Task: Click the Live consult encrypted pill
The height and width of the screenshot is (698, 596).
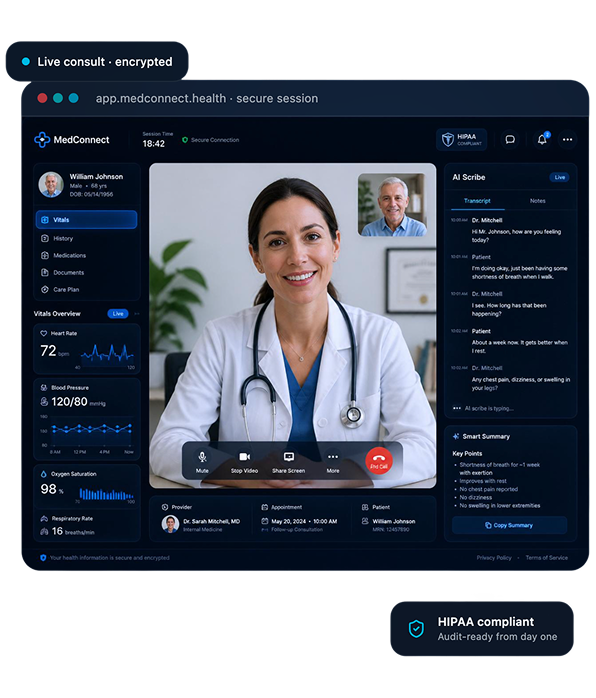Action: [x=97, y=61]
